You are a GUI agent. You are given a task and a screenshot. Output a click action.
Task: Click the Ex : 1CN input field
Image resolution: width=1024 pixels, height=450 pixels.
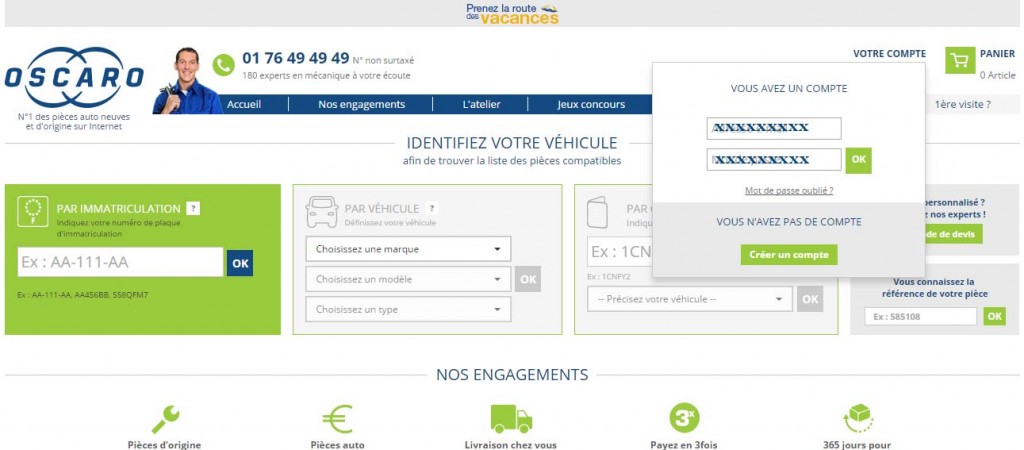click(x=620, y=251)
